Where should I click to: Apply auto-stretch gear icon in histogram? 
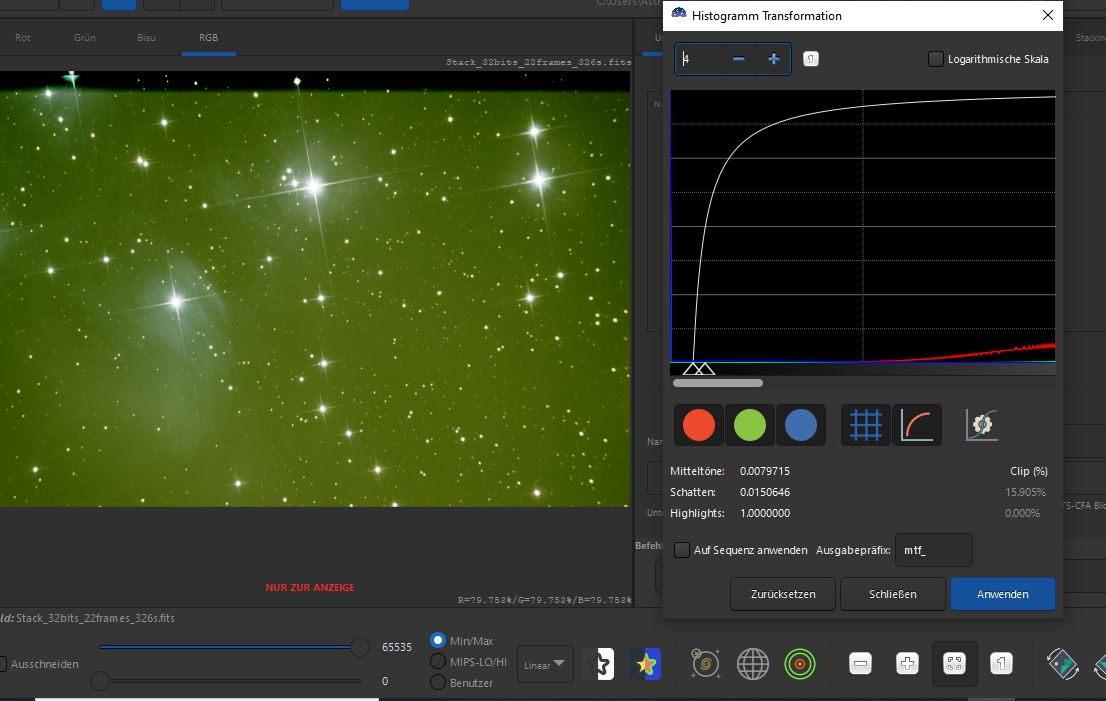pos(981,425)
